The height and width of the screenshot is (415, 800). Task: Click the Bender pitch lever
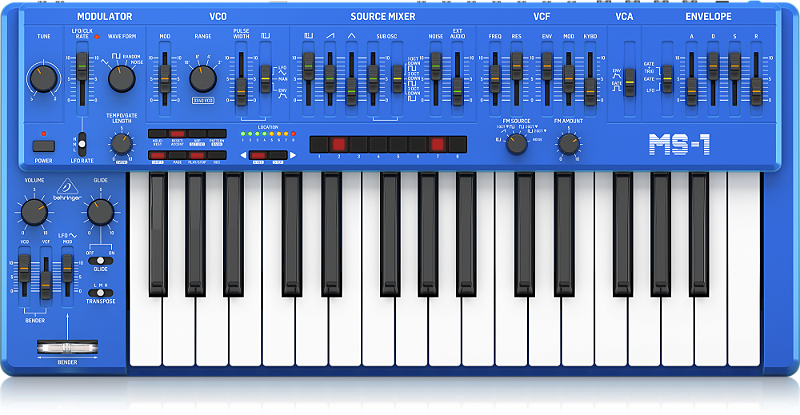[x=67, y=348]
